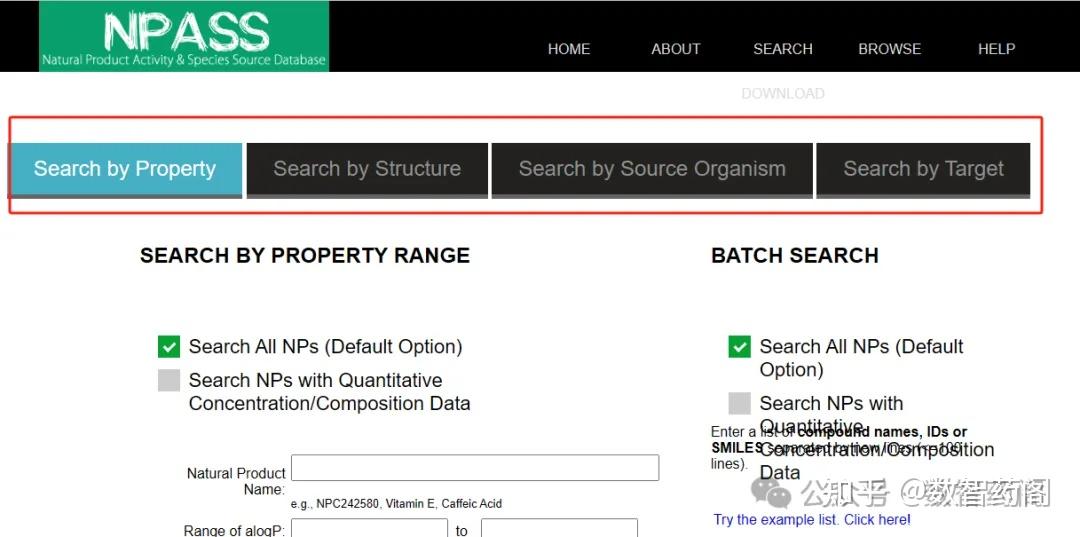Toggle Search All NPs checkbox under property range
The height and width of the screenshot is (537, 1080).
[169, 347]
